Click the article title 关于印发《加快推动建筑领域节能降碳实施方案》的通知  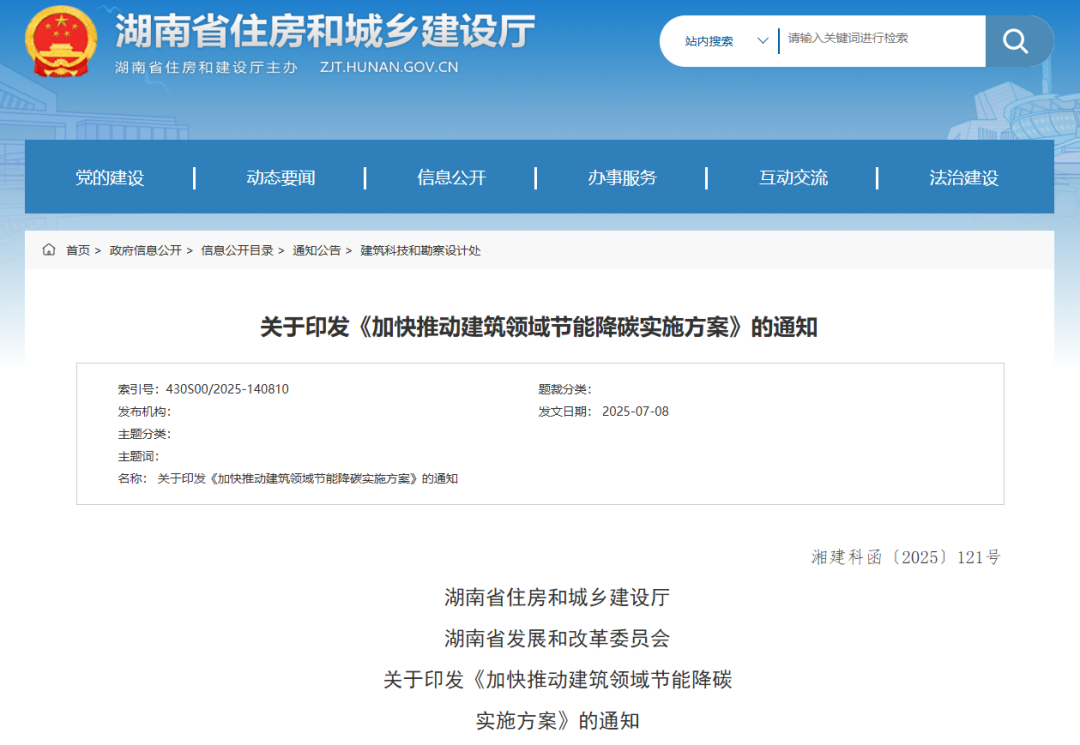(x=540, y=327)
